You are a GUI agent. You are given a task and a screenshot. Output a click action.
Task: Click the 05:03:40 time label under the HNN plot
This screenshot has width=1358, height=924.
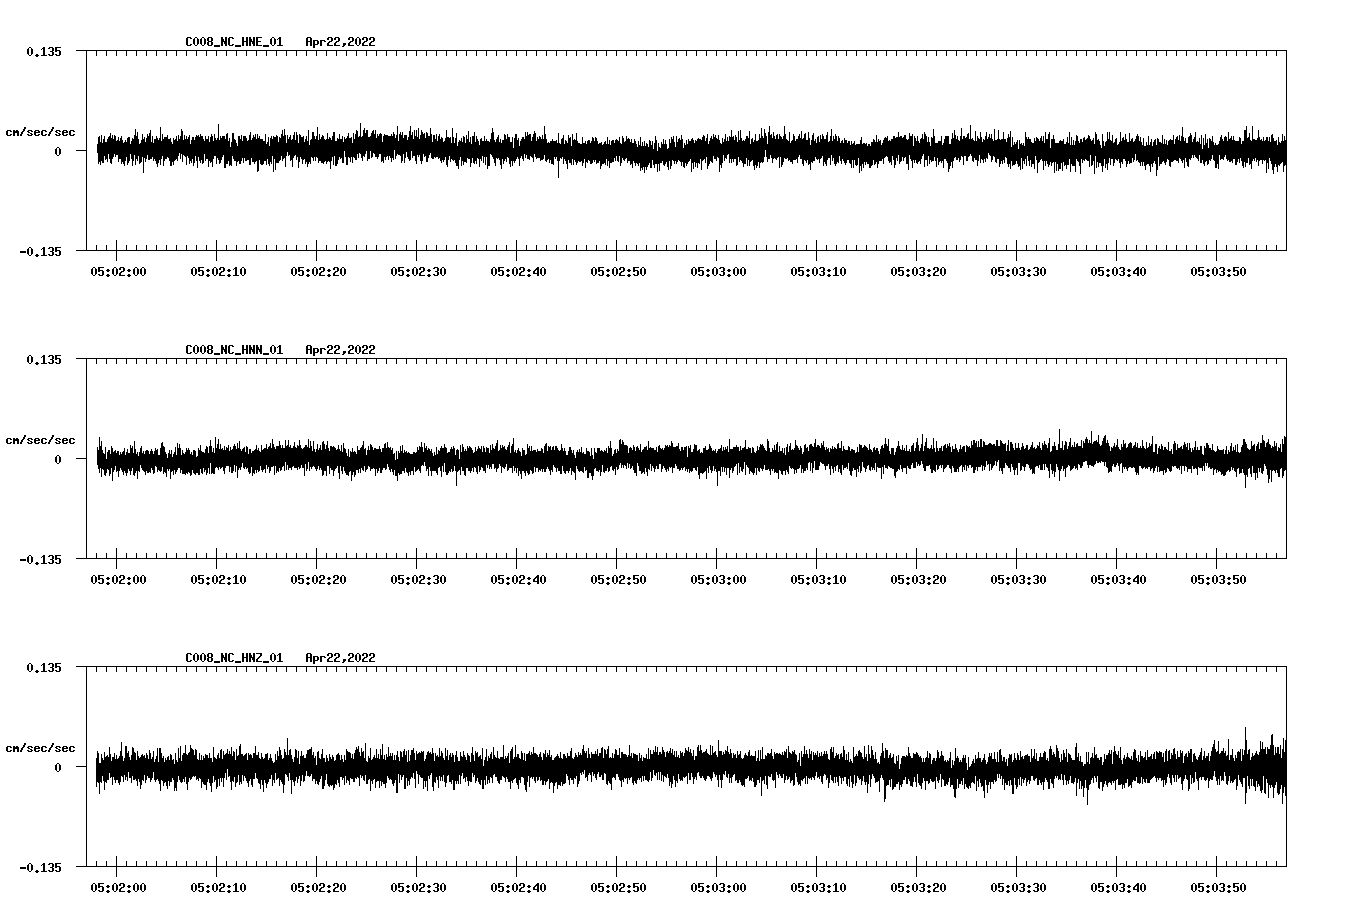[x=1118, y=579]
